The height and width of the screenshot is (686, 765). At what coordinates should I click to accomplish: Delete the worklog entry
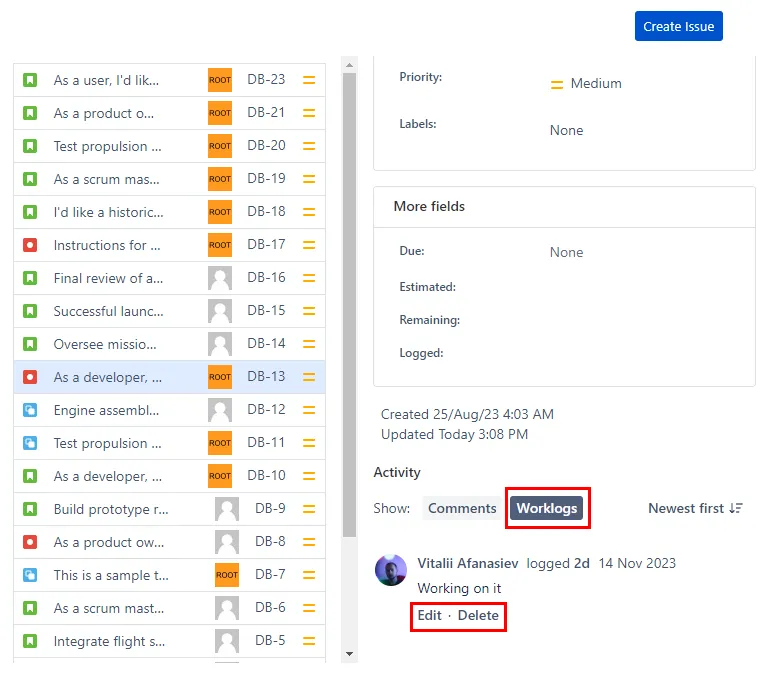click(478, 615)
